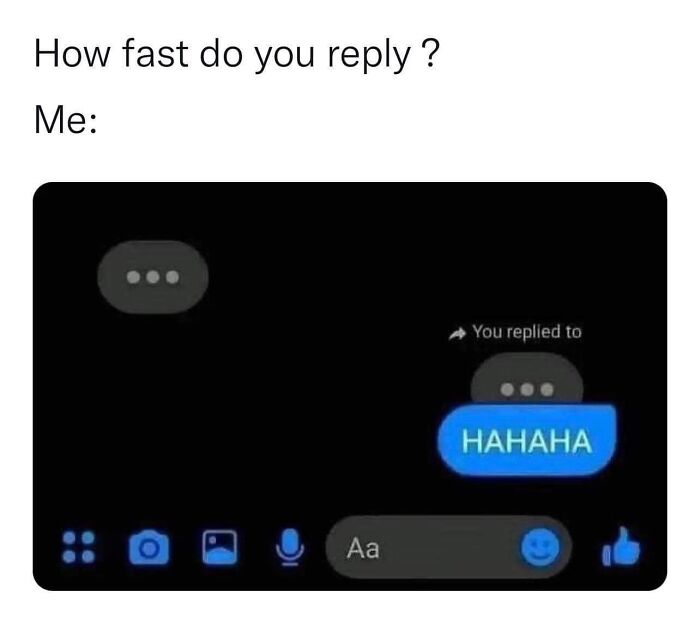Click the question mark in the caption

point(430,53)
